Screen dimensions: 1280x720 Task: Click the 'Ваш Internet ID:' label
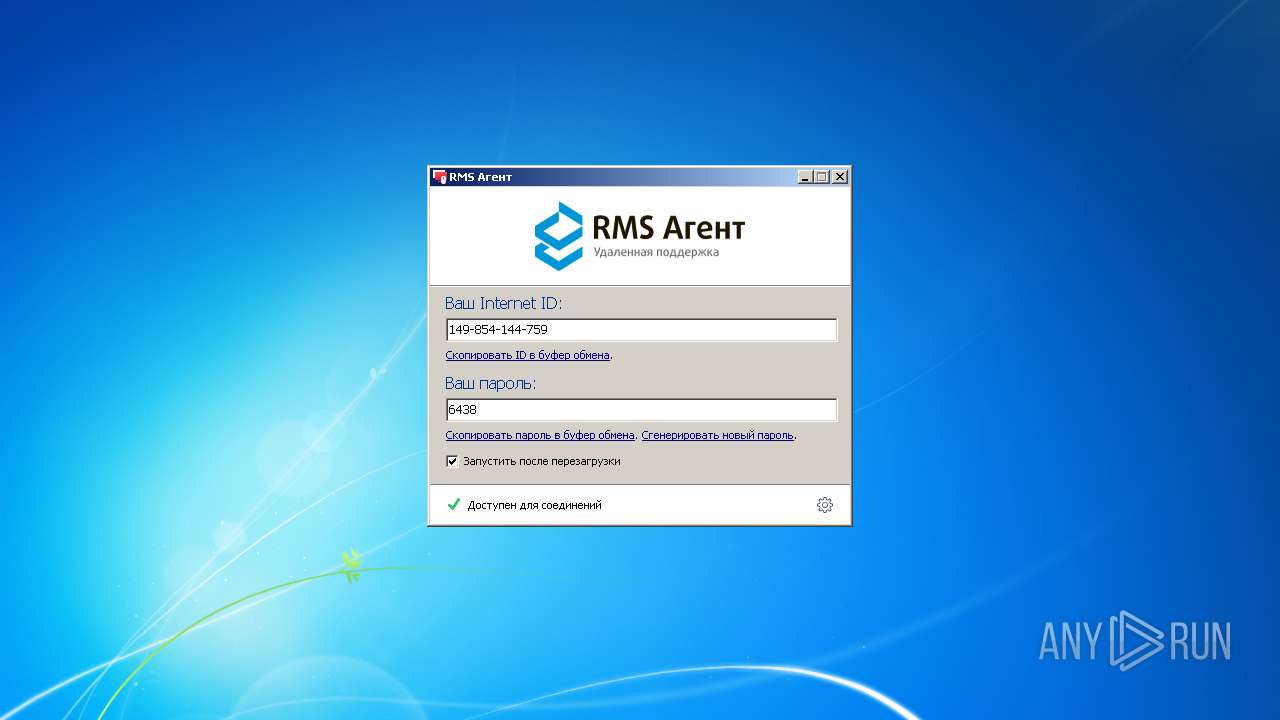click(x=504, y=303)
